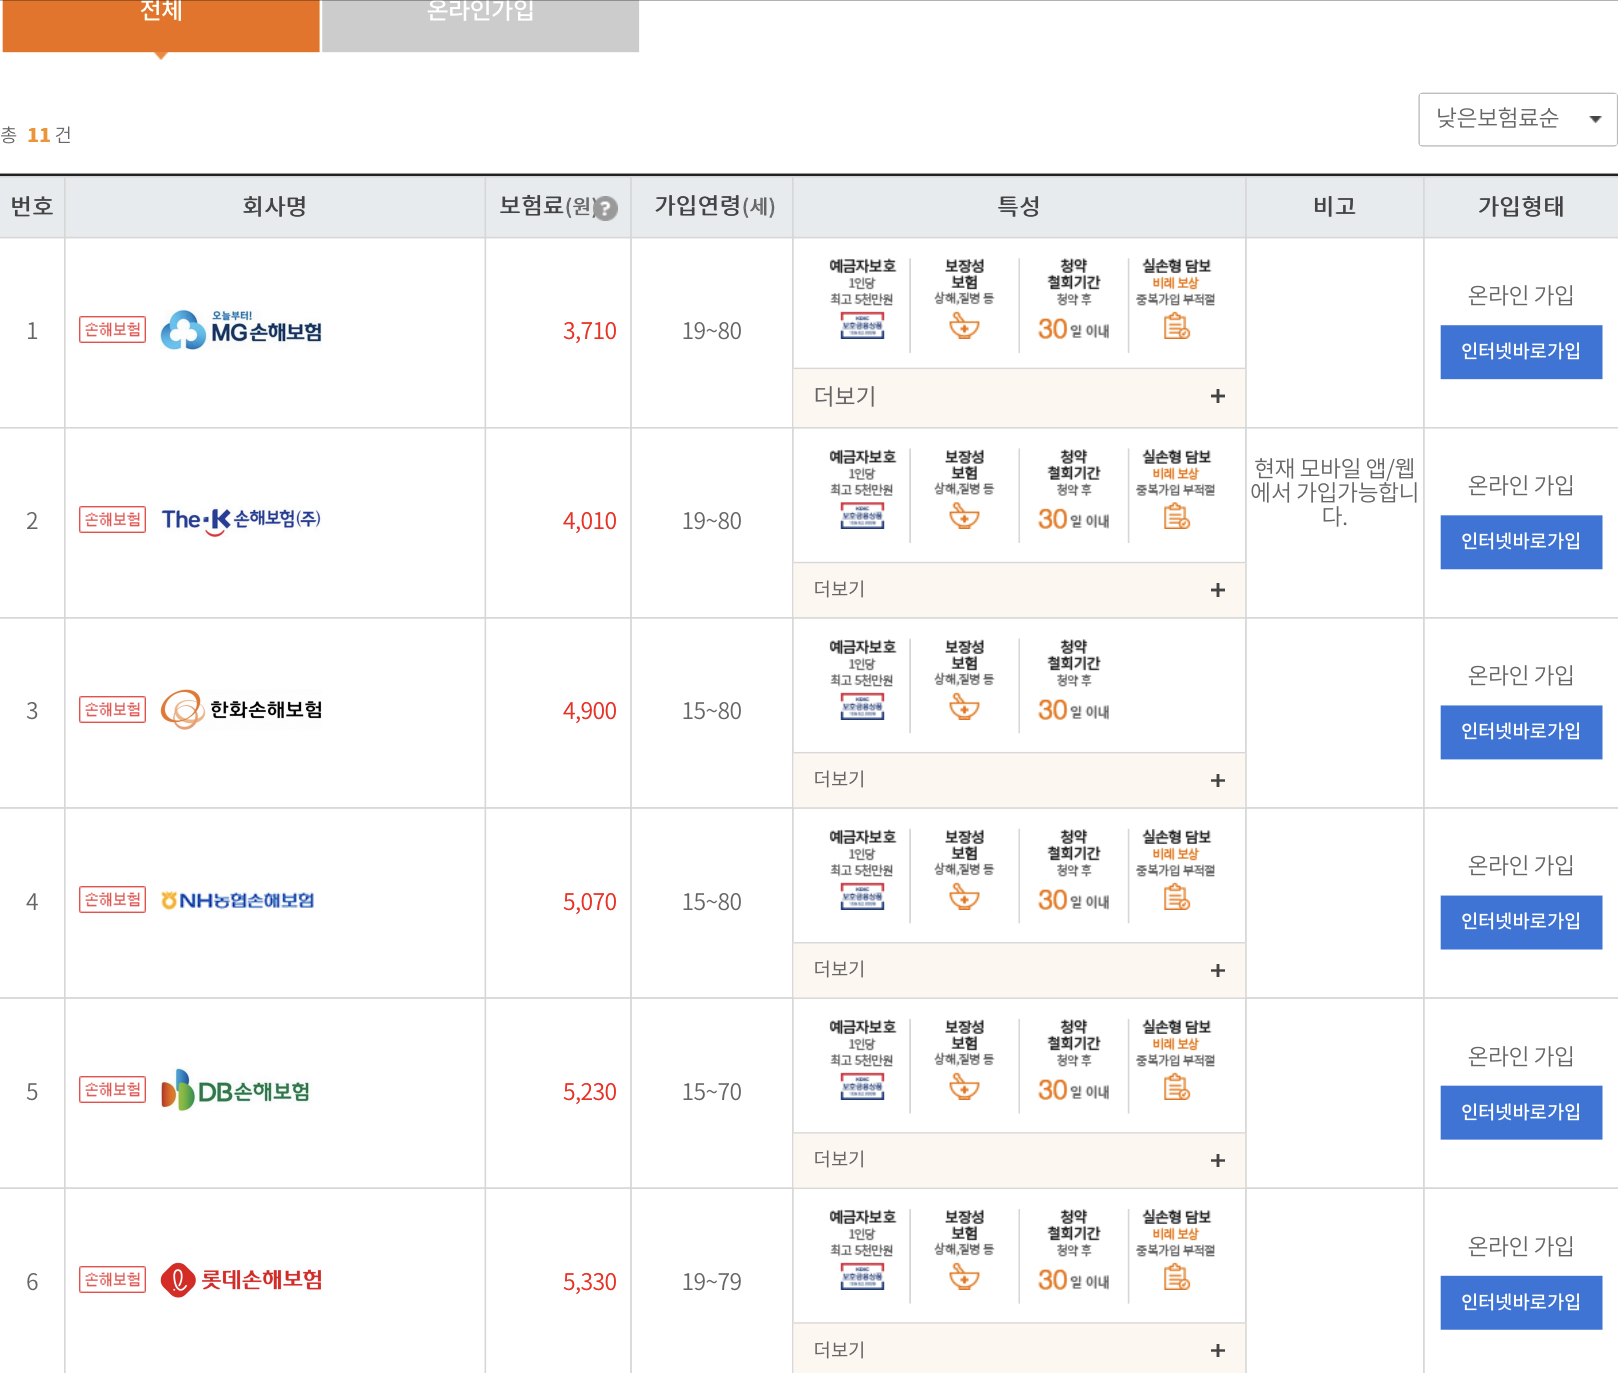Click the 보험료 help question-mark icon
Screen dimensions: 1618x1373
click(606, 208)
